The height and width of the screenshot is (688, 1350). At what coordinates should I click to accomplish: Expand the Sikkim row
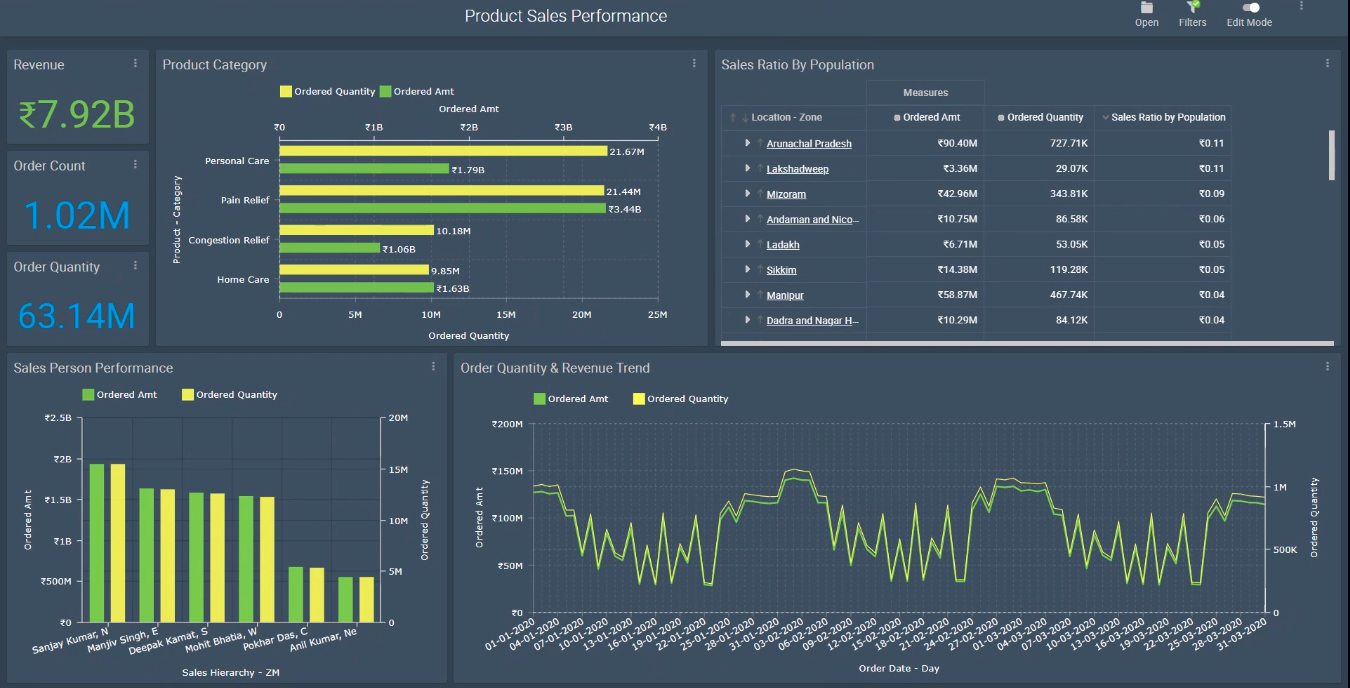coord(747,270)
